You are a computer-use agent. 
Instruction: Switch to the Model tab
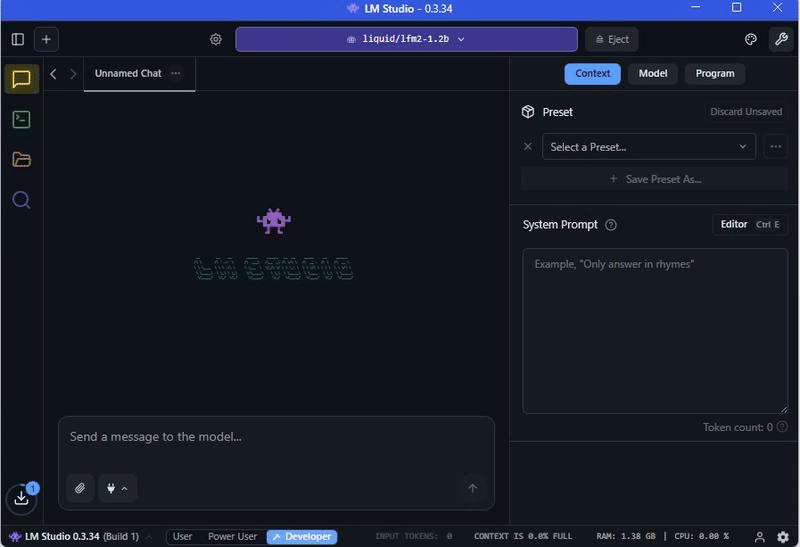coord(653,73)
